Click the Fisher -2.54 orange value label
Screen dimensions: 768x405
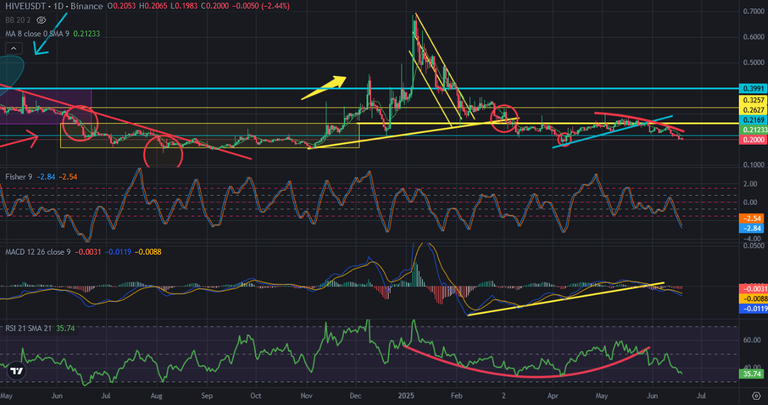(753, 218)
